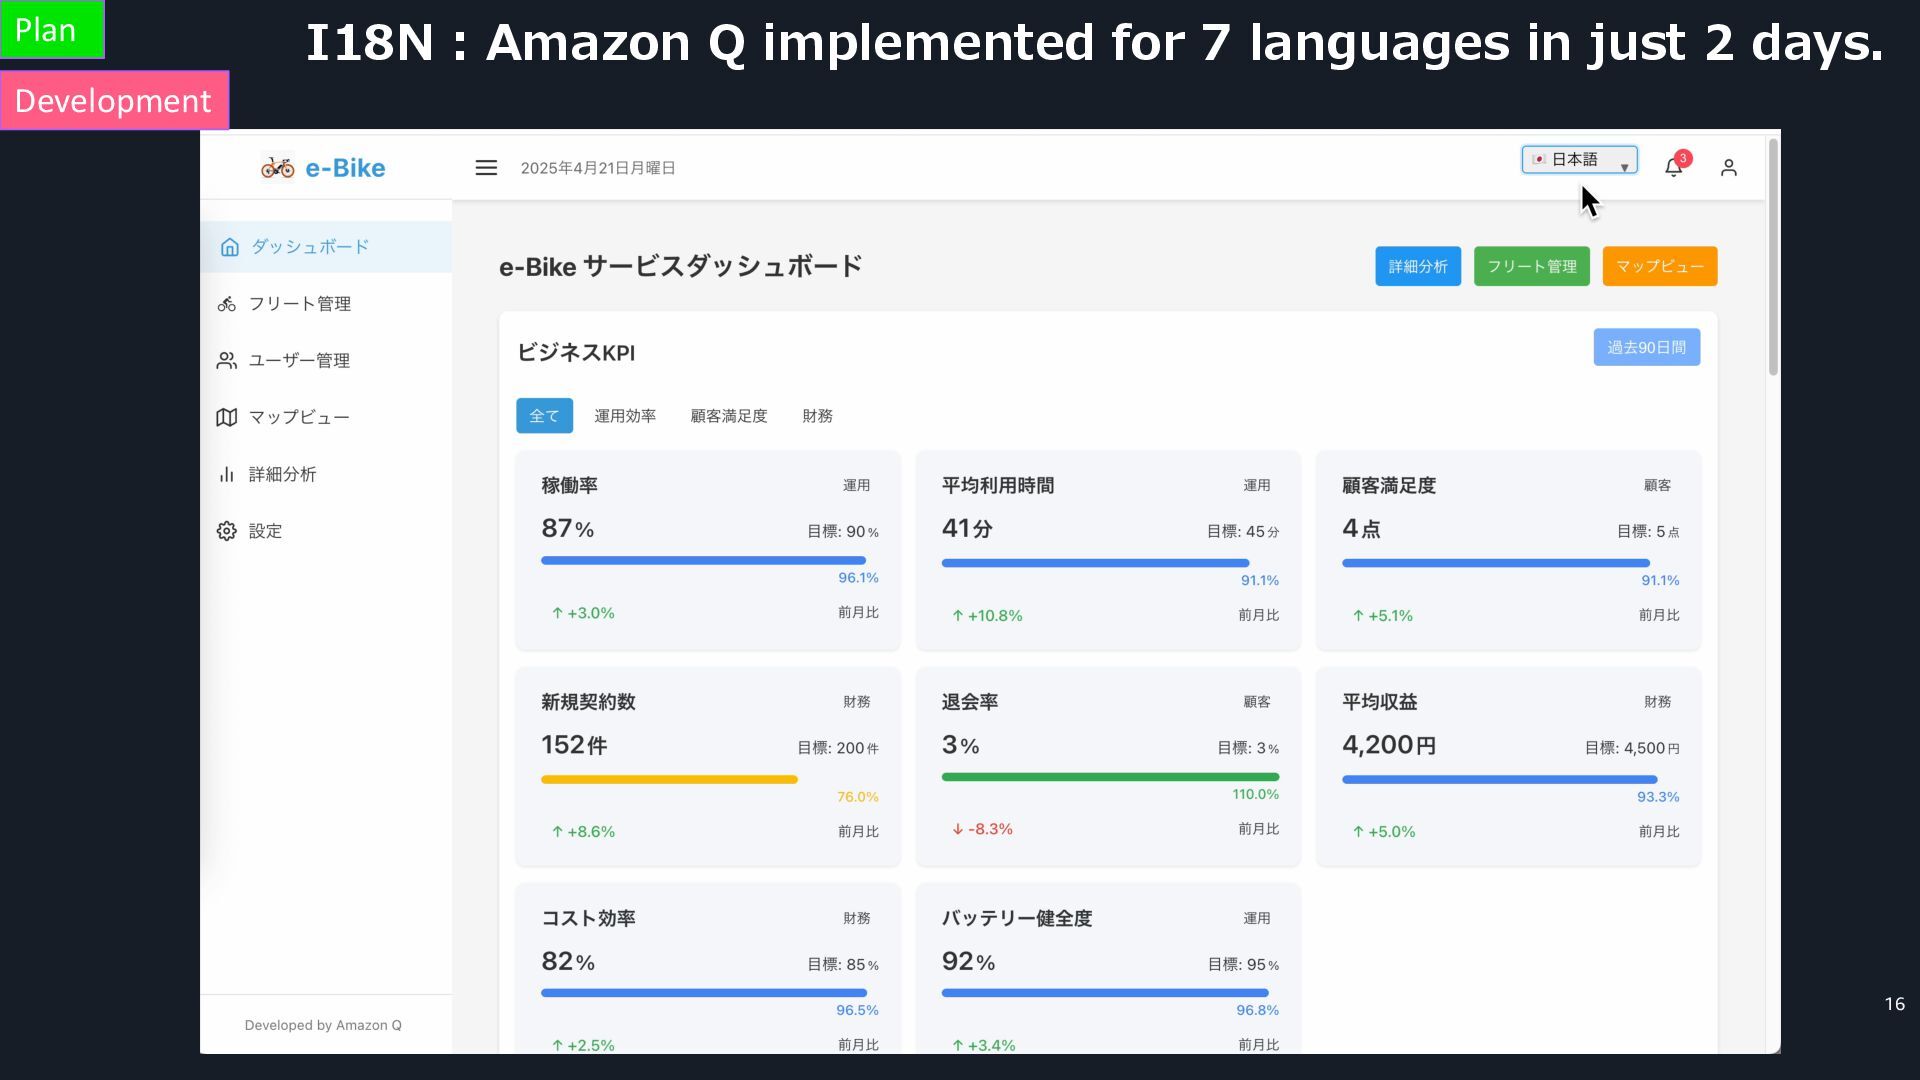Screen dimensions: 1920x1080
Task: Open notifications bell icon
Action: coord(1673,167)
